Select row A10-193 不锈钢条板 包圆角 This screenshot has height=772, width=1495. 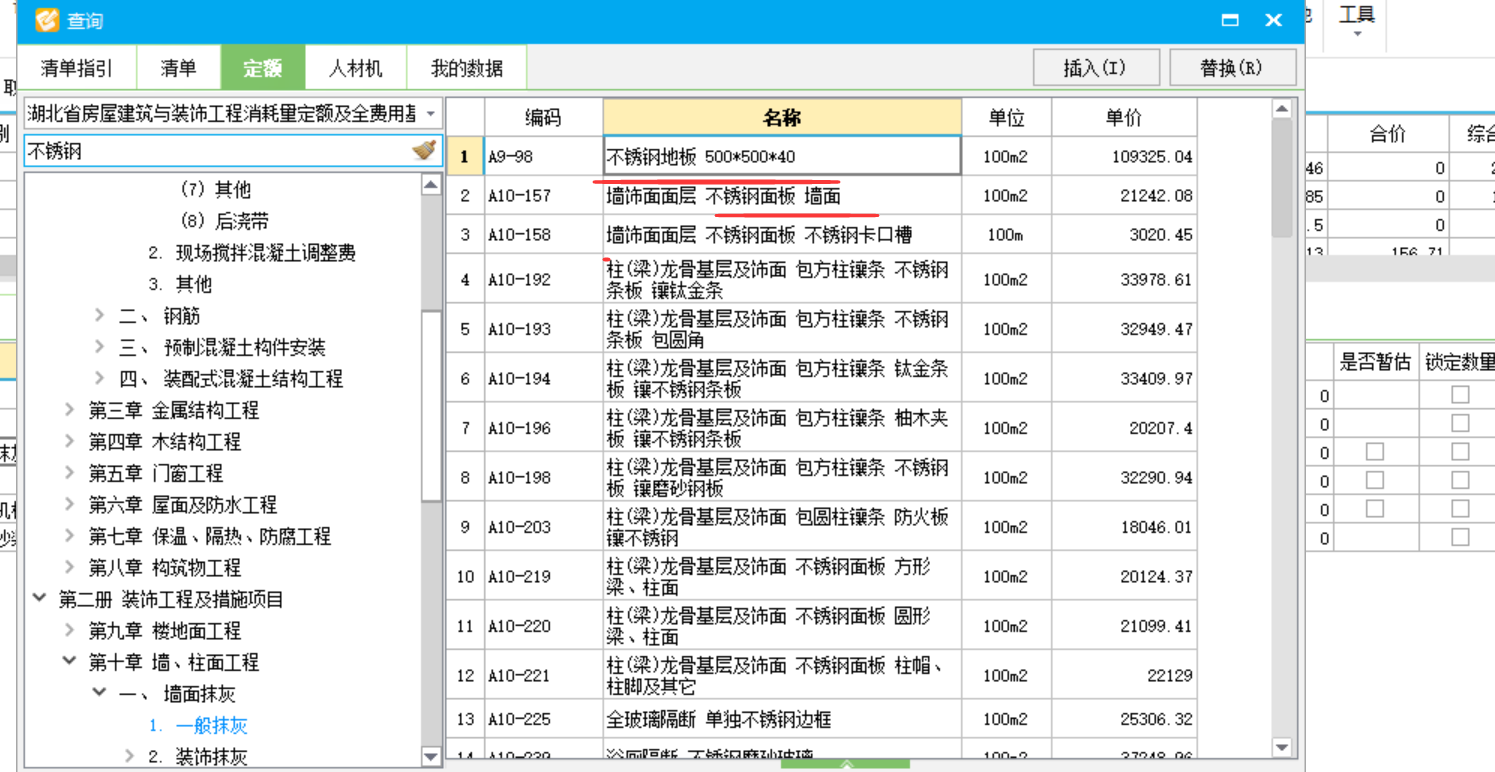tap(821, 328)
